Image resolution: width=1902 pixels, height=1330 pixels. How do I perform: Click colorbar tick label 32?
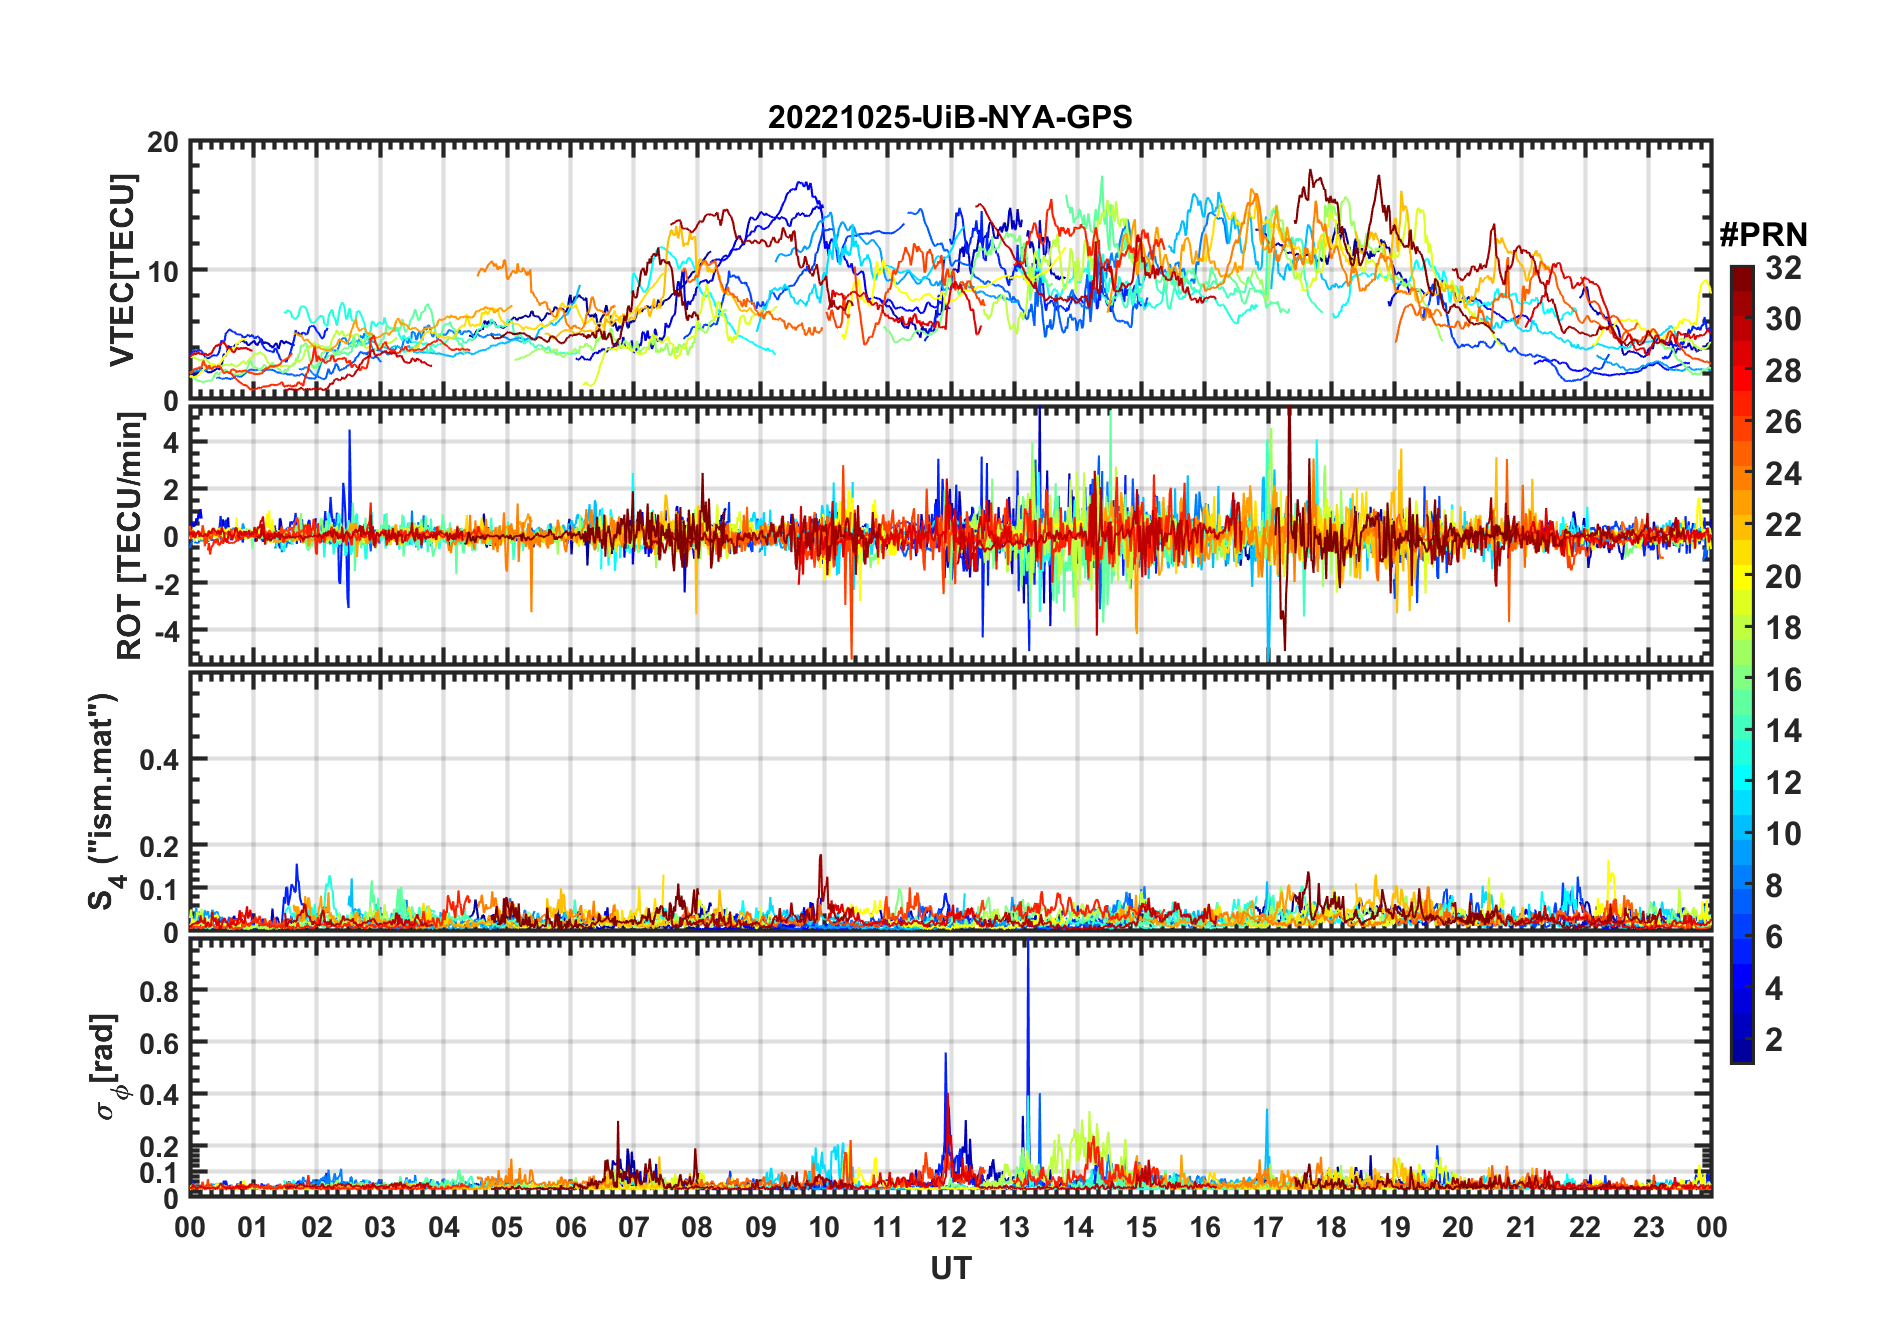1783,268
